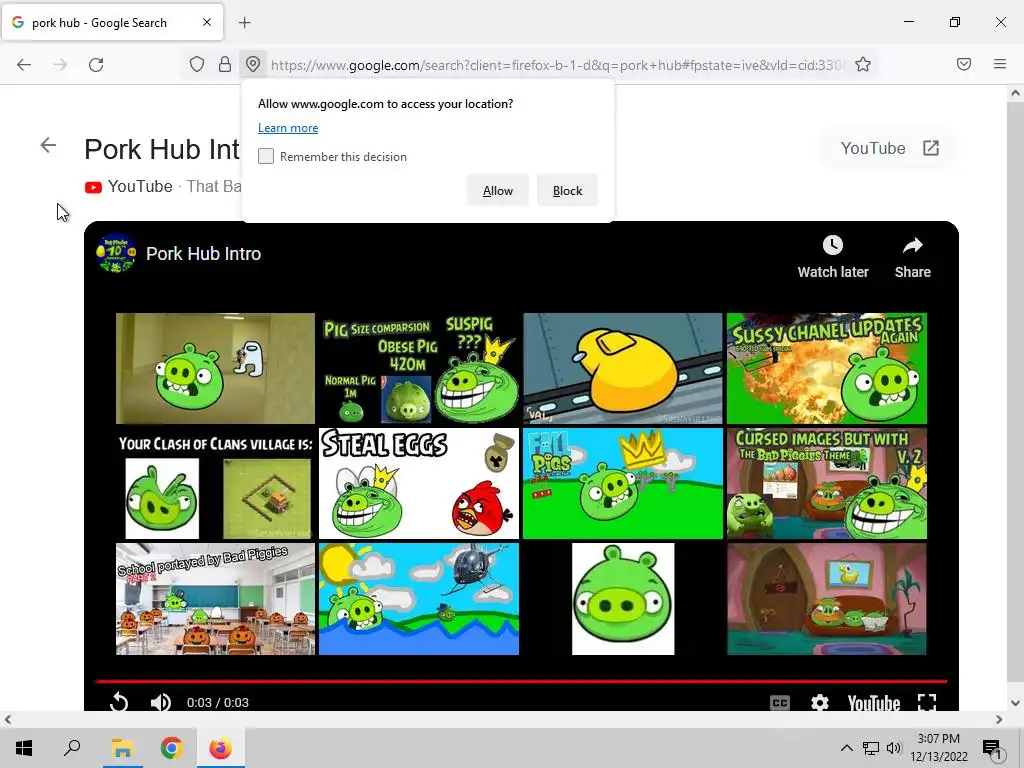Viewport: 1024px width, 768px height.
Task: Select the pork hub - Google Search tab
Action: pyautogui.click(x=112, y=22)
